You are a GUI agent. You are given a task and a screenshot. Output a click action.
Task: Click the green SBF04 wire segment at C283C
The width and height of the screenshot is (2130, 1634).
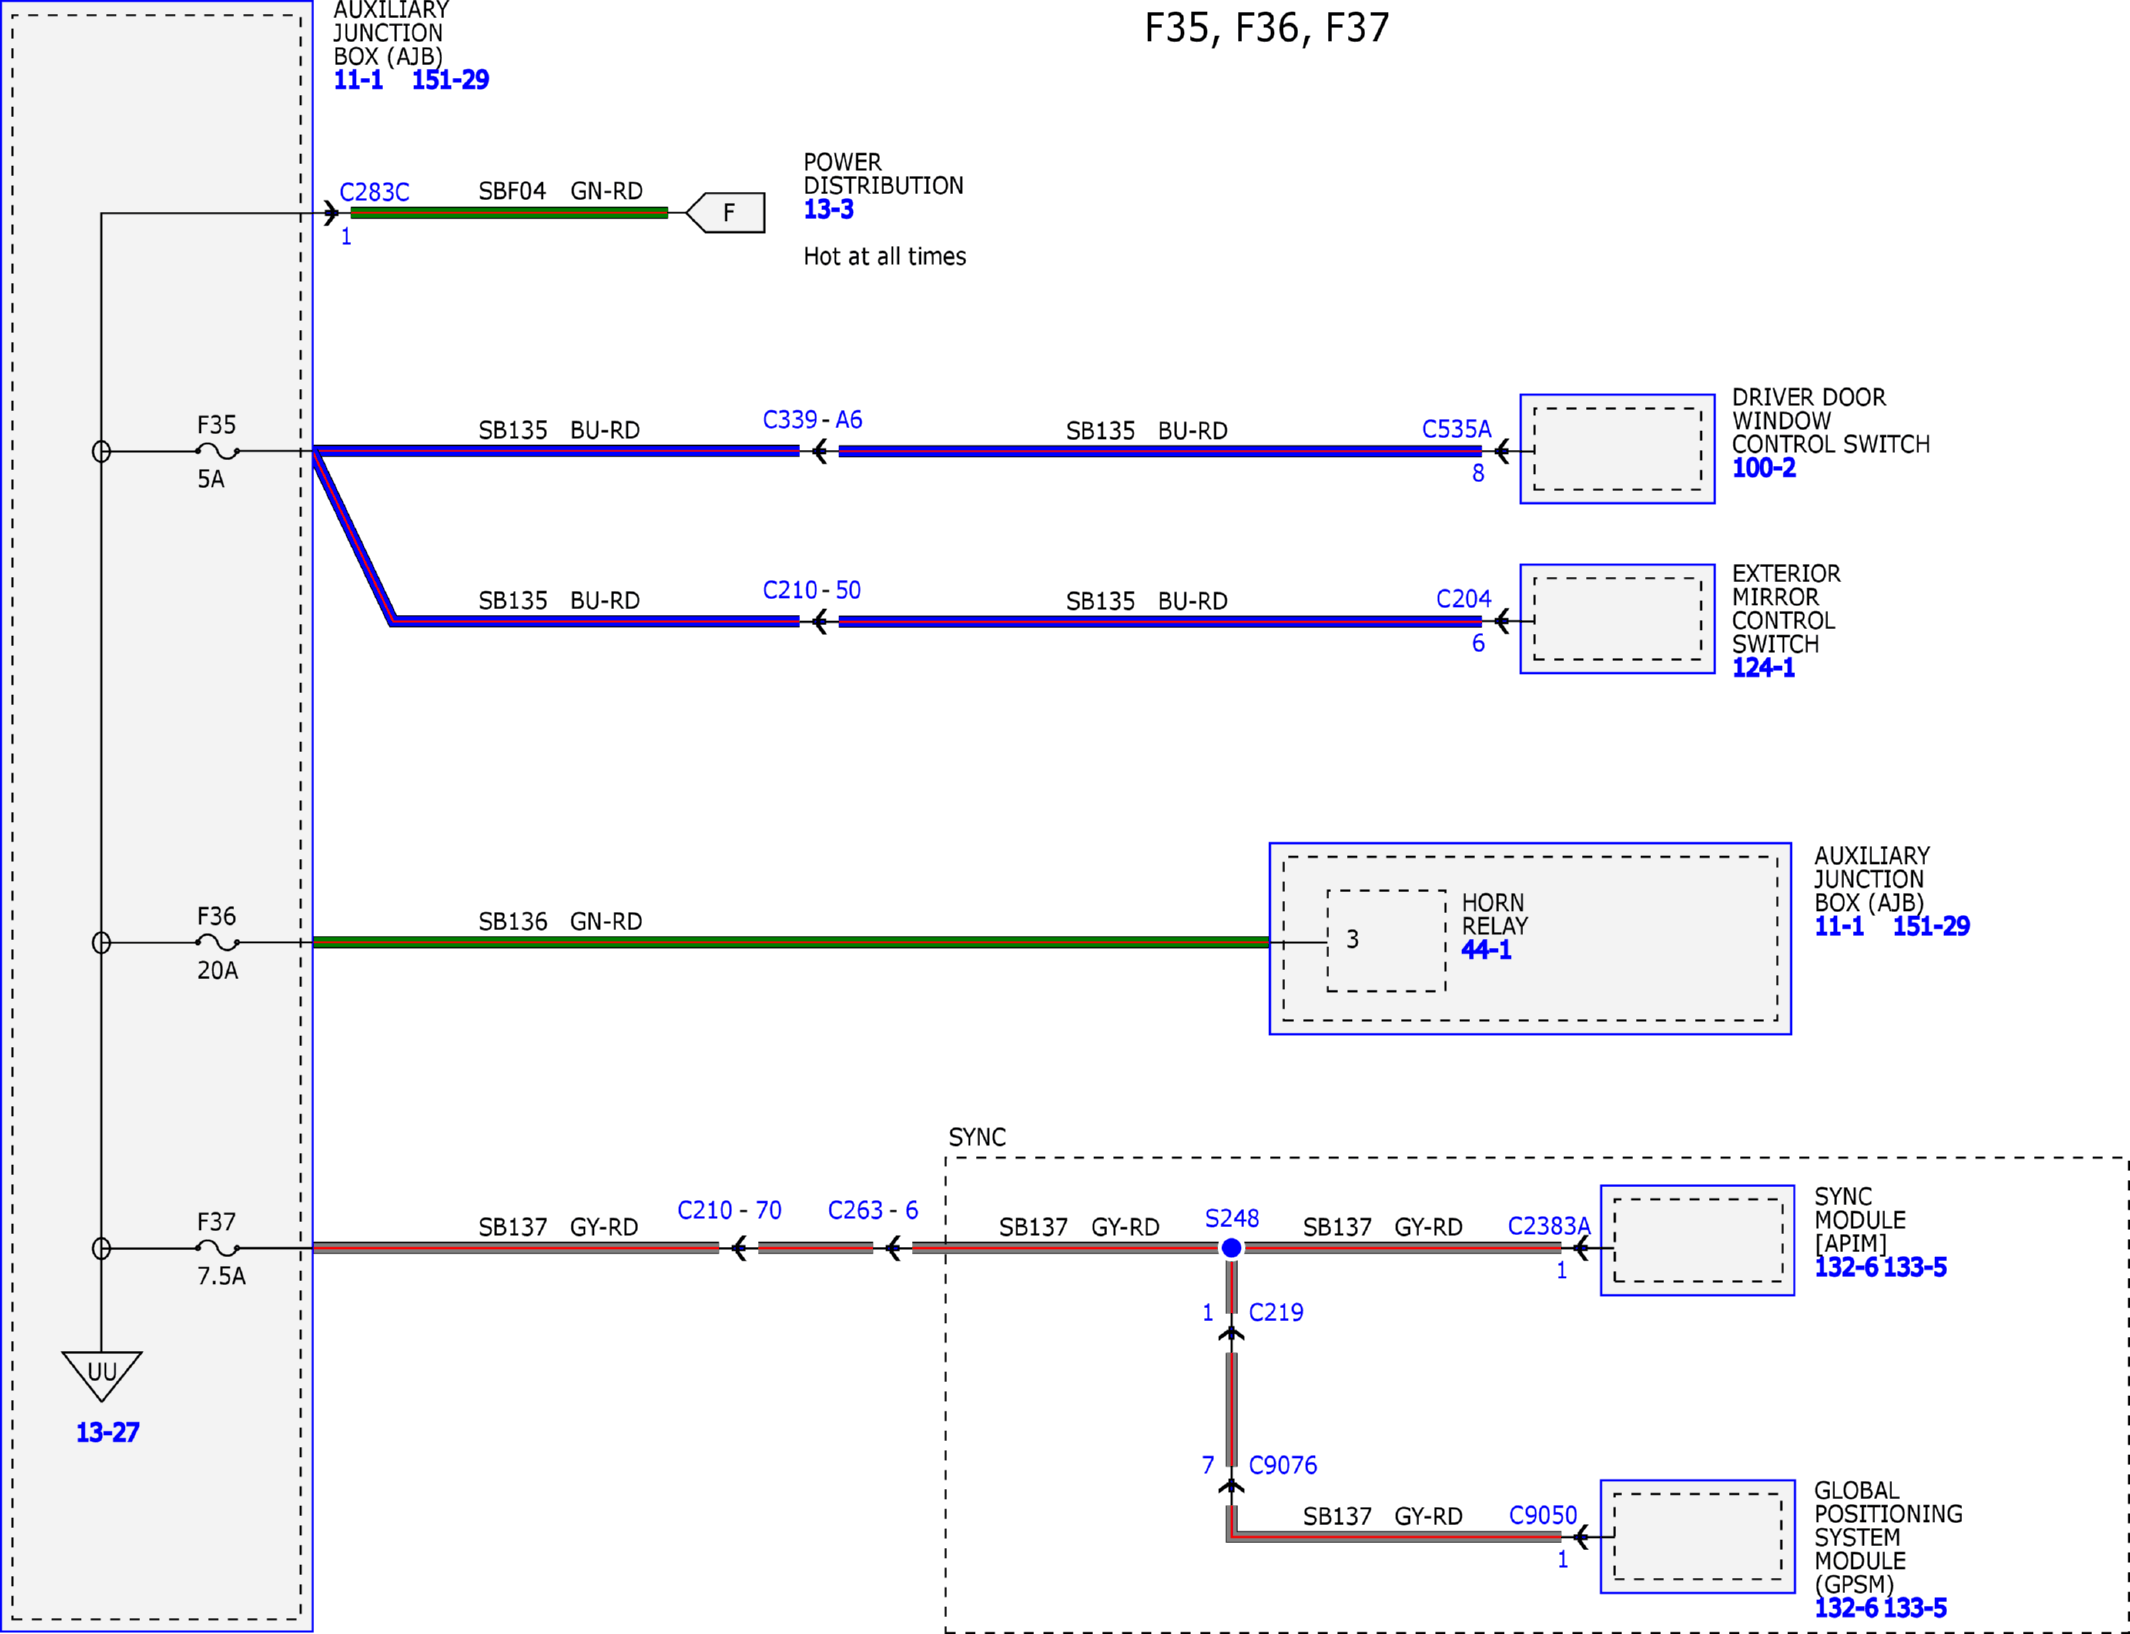(x=509, y=213)
